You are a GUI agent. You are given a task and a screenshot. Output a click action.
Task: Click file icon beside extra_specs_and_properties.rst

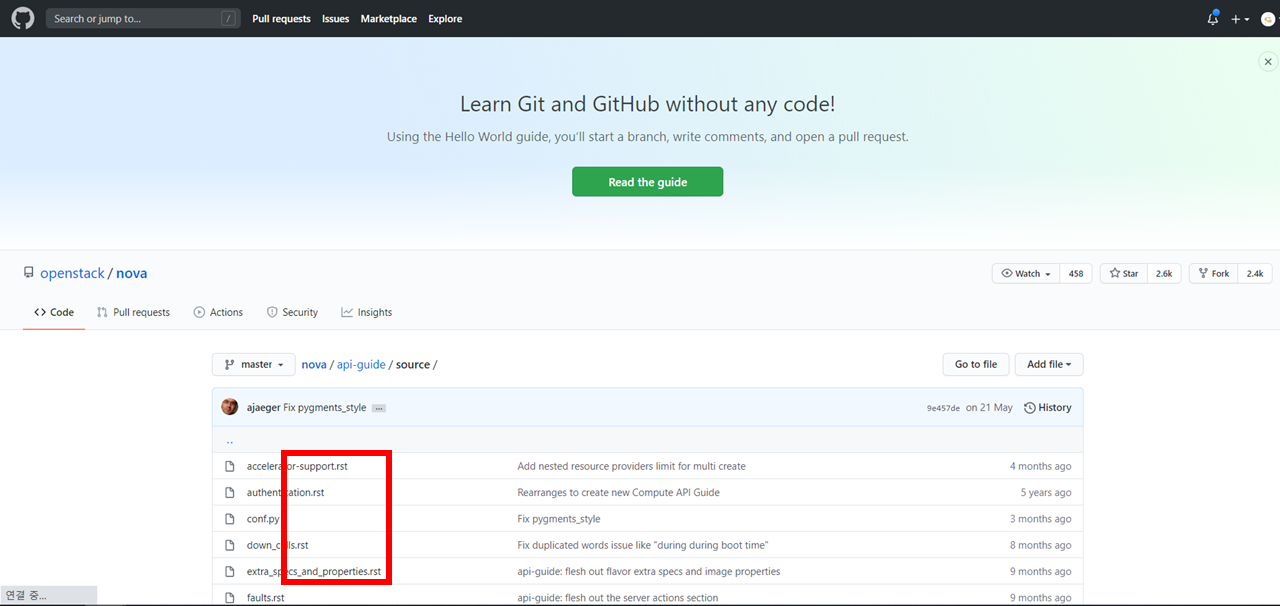pyautogui.click(x=229, y=572)
